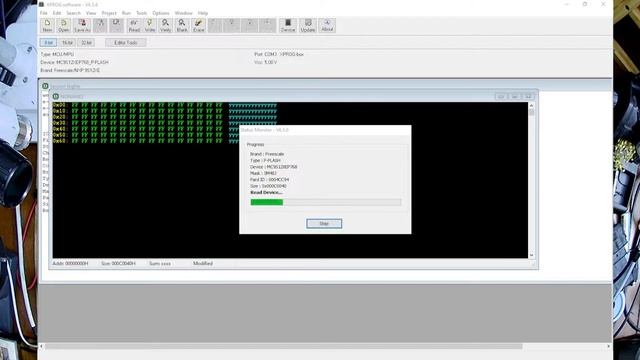Image resolution: width=640 pixels, height=360 pixels.
Task: Click the app icon in the title bar
Action: (x=41, y=4)
